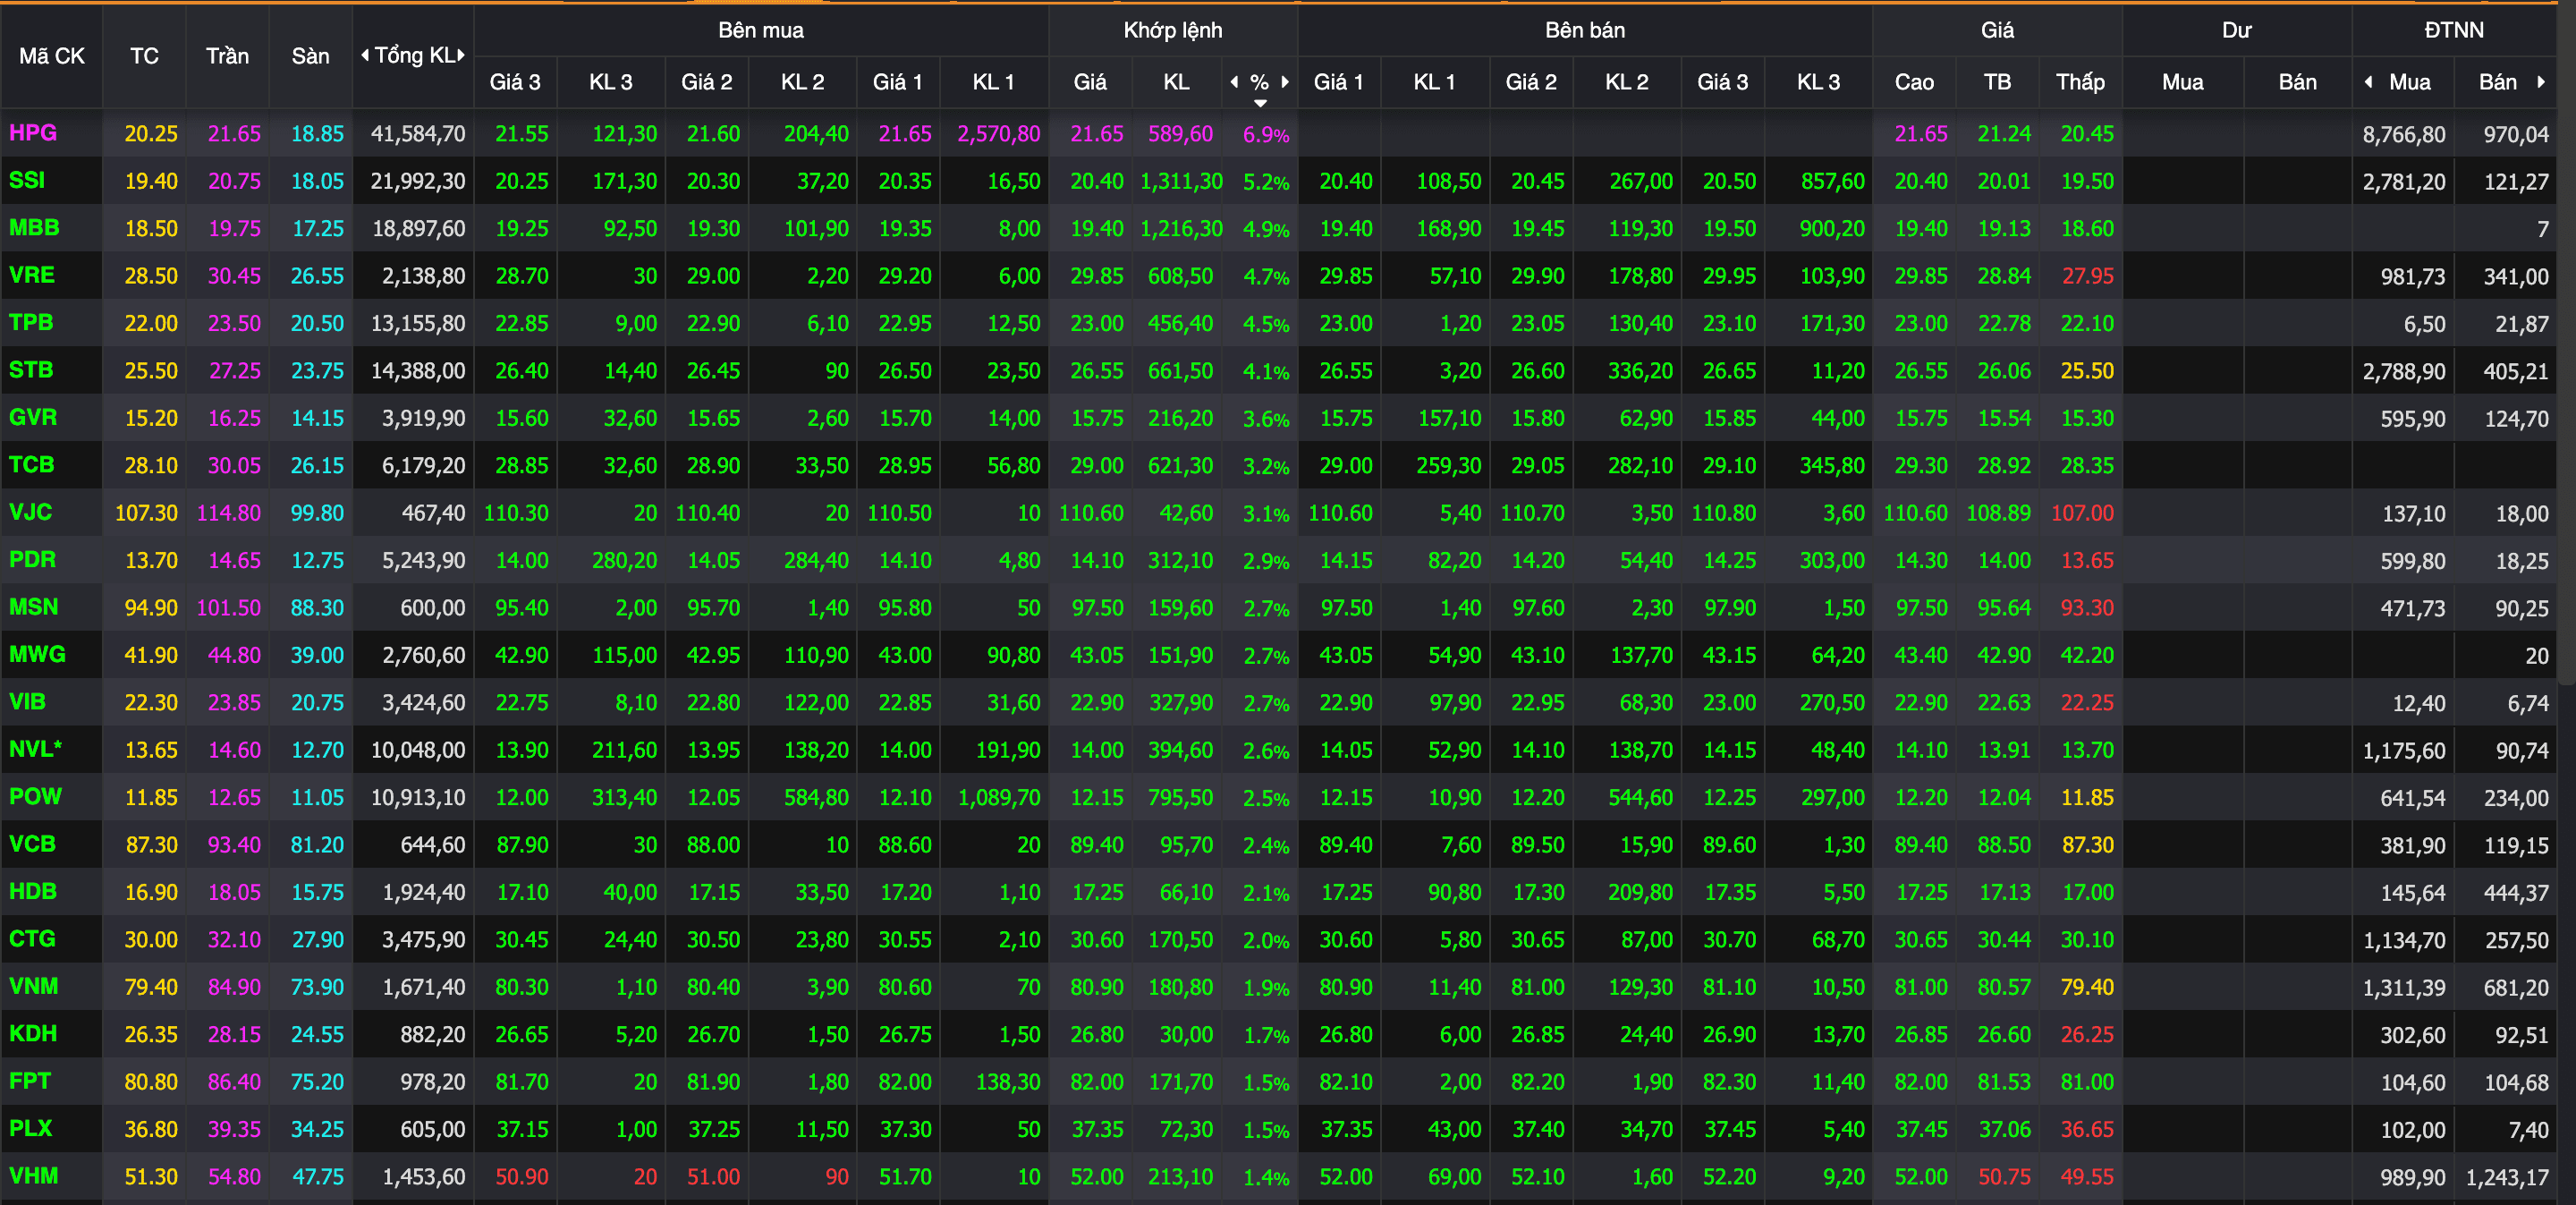
Task: Open the VNM stock symbol
Action: 34,986
